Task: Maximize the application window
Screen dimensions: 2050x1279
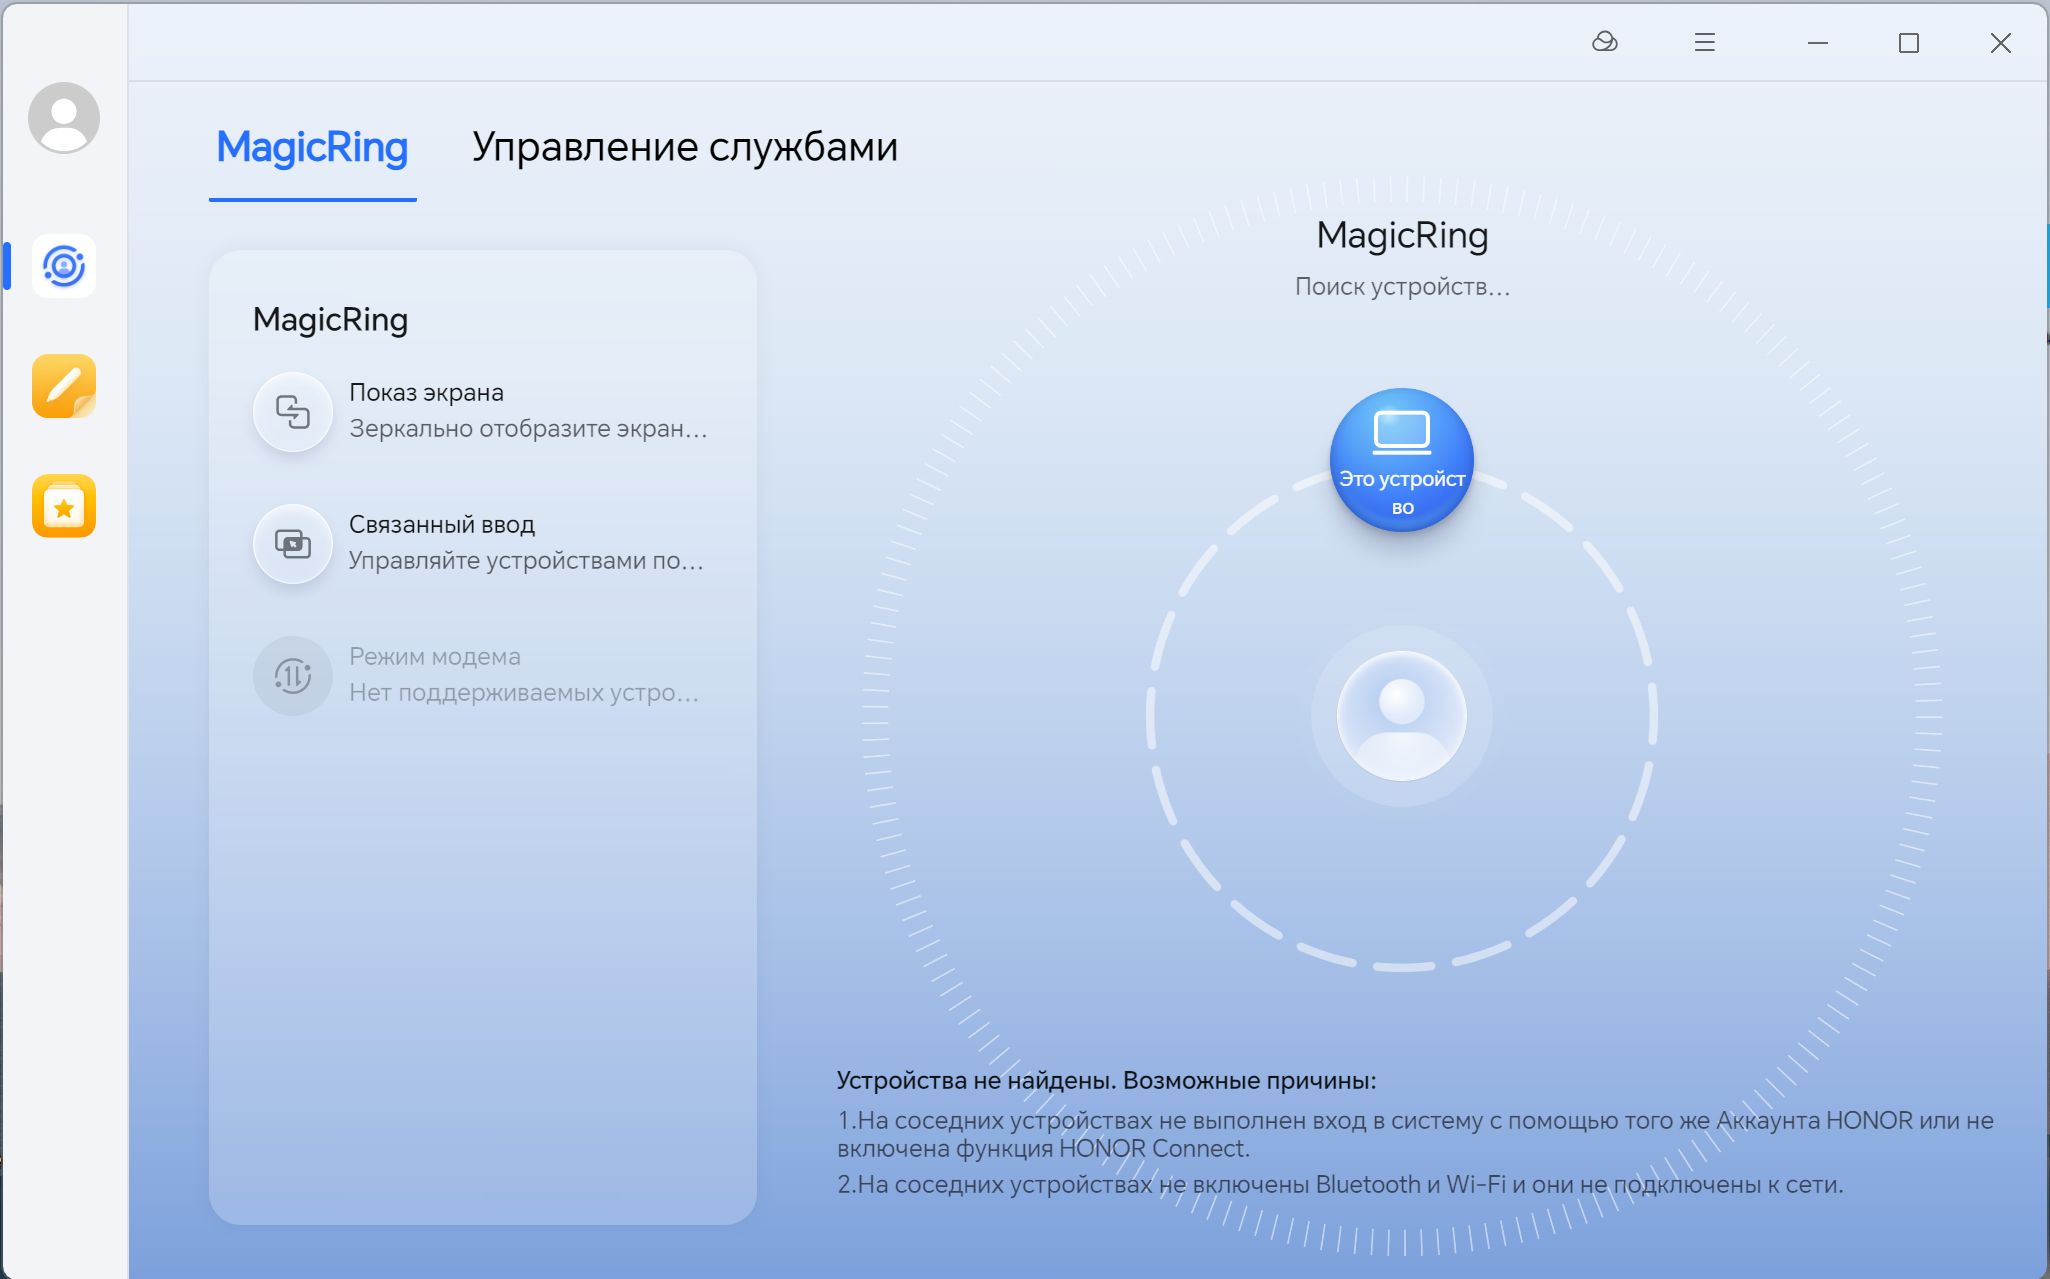Action: [1909, 43]
